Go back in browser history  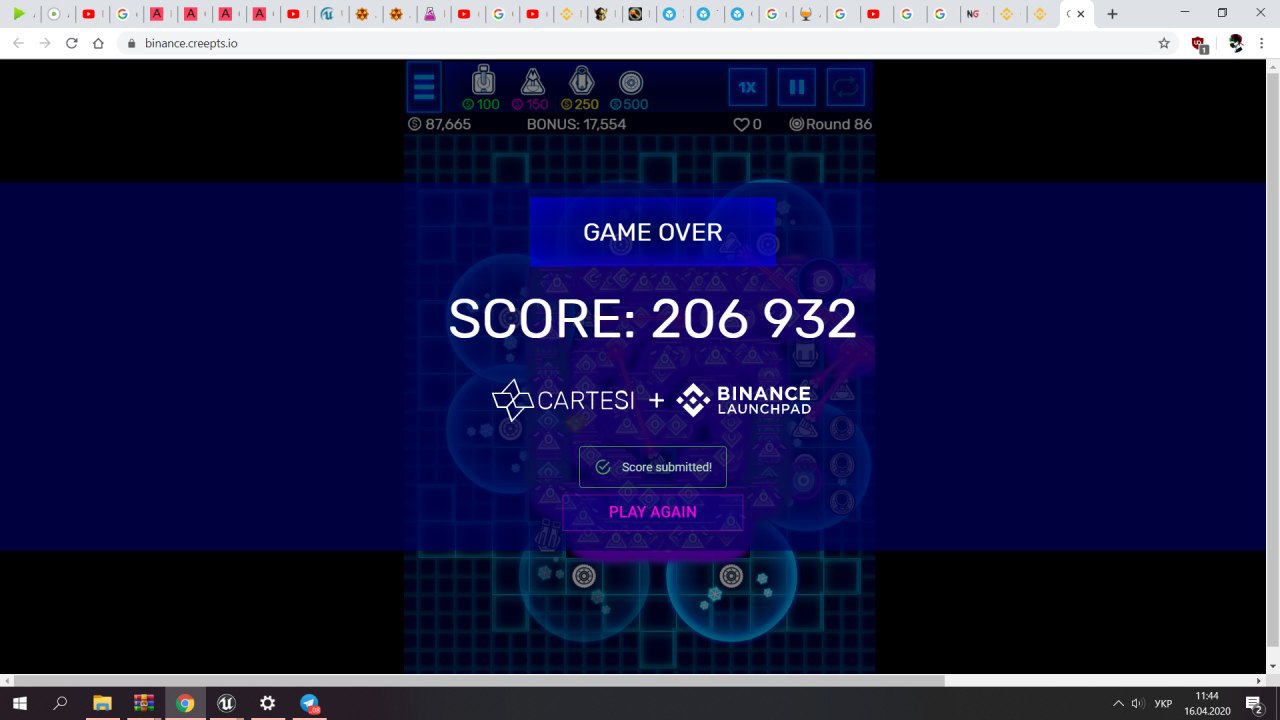[x=18, y=43]
